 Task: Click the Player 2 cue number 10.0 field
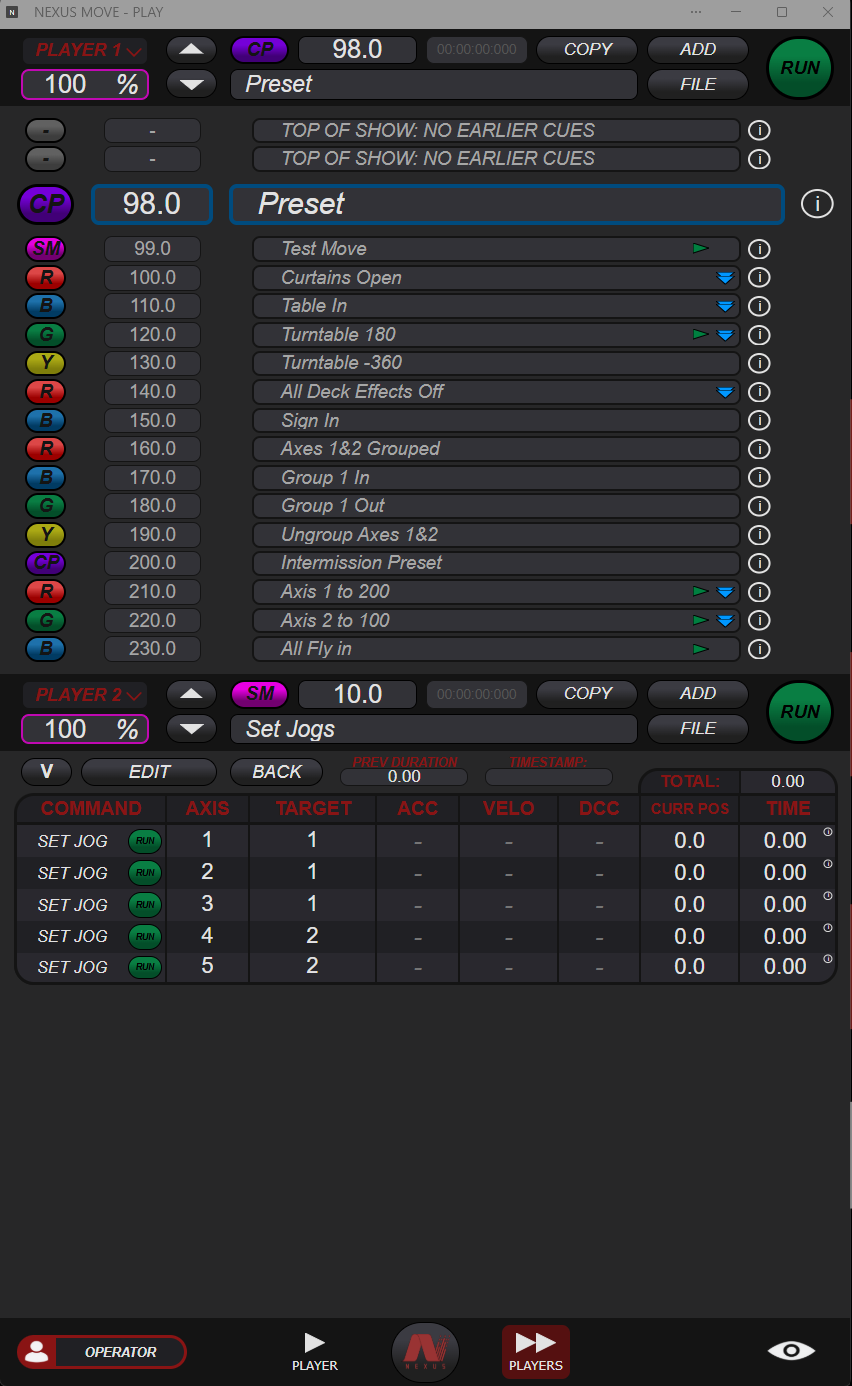[x=357, y=694]
